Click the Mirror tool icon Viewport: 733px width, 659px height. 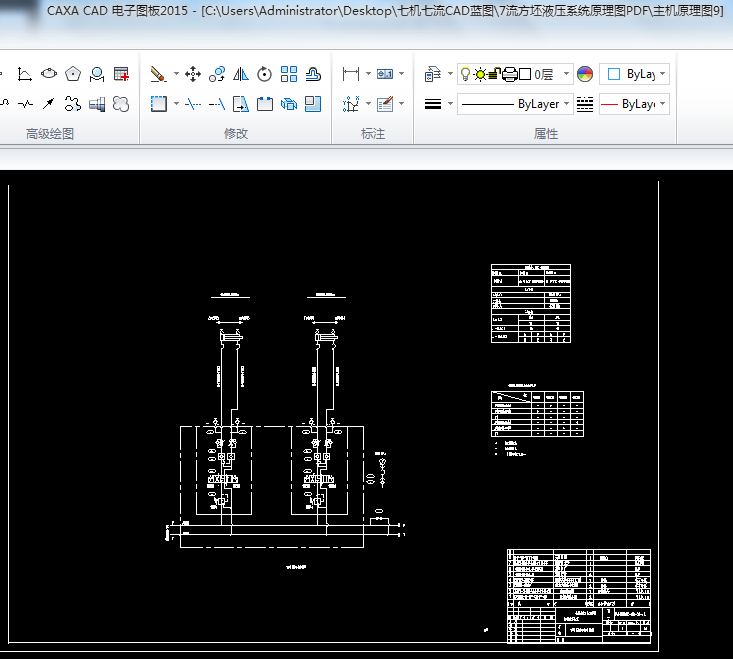(241, 74)
